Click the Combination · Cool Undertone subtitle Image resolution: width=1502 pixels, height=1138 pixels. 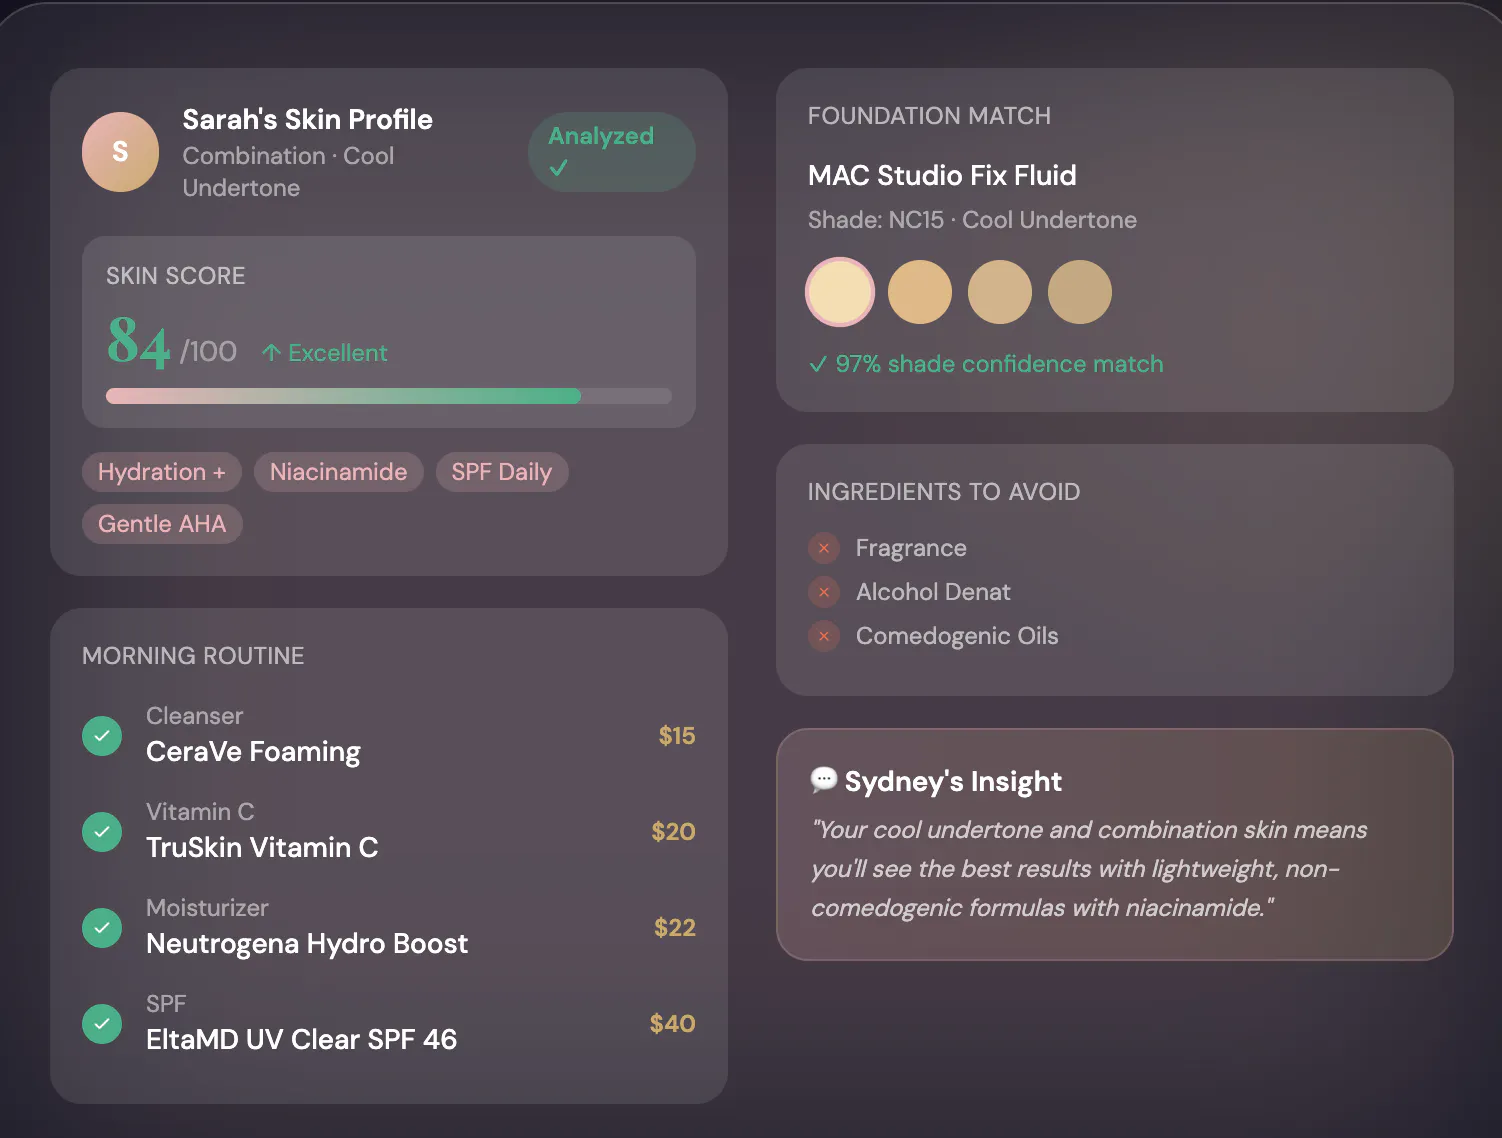click(x=288, y=172)
